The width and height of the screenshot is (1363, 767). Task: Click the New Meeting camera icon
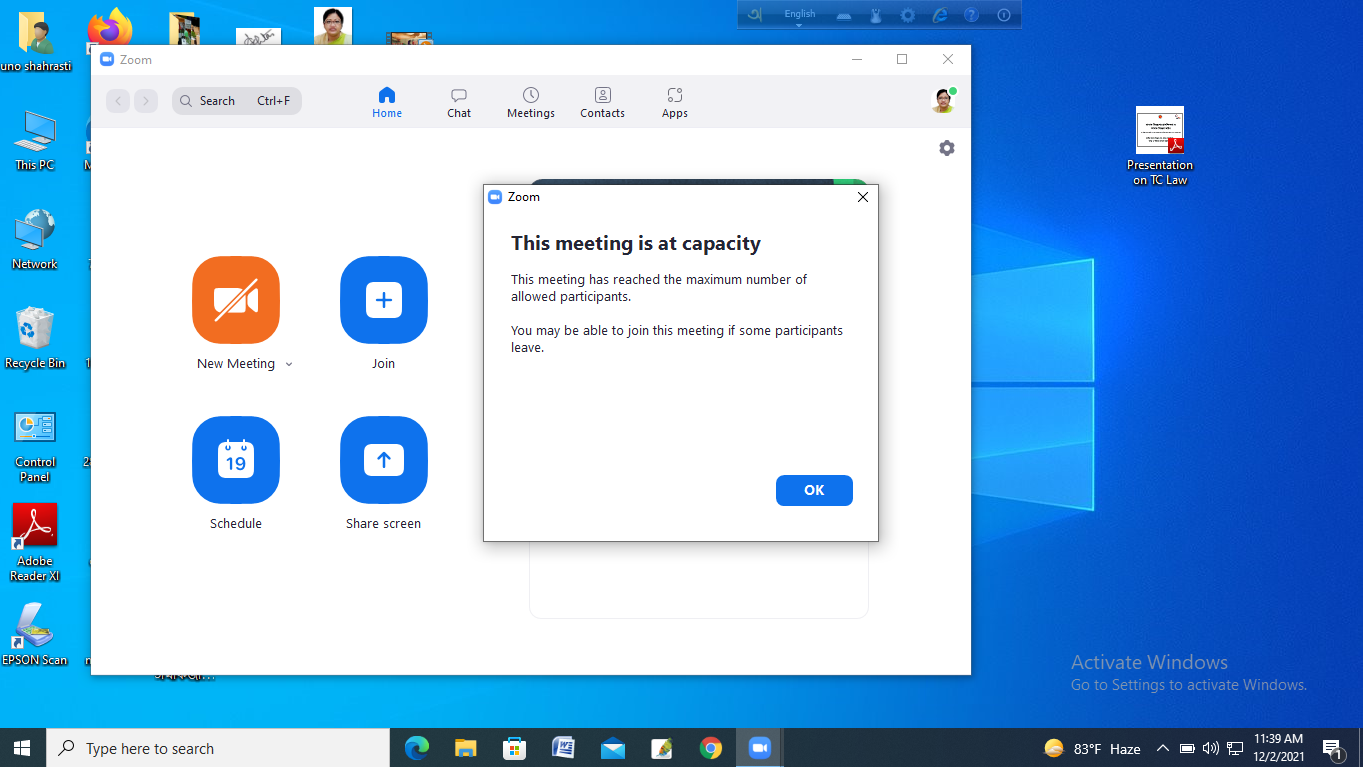tap(236, 300)
